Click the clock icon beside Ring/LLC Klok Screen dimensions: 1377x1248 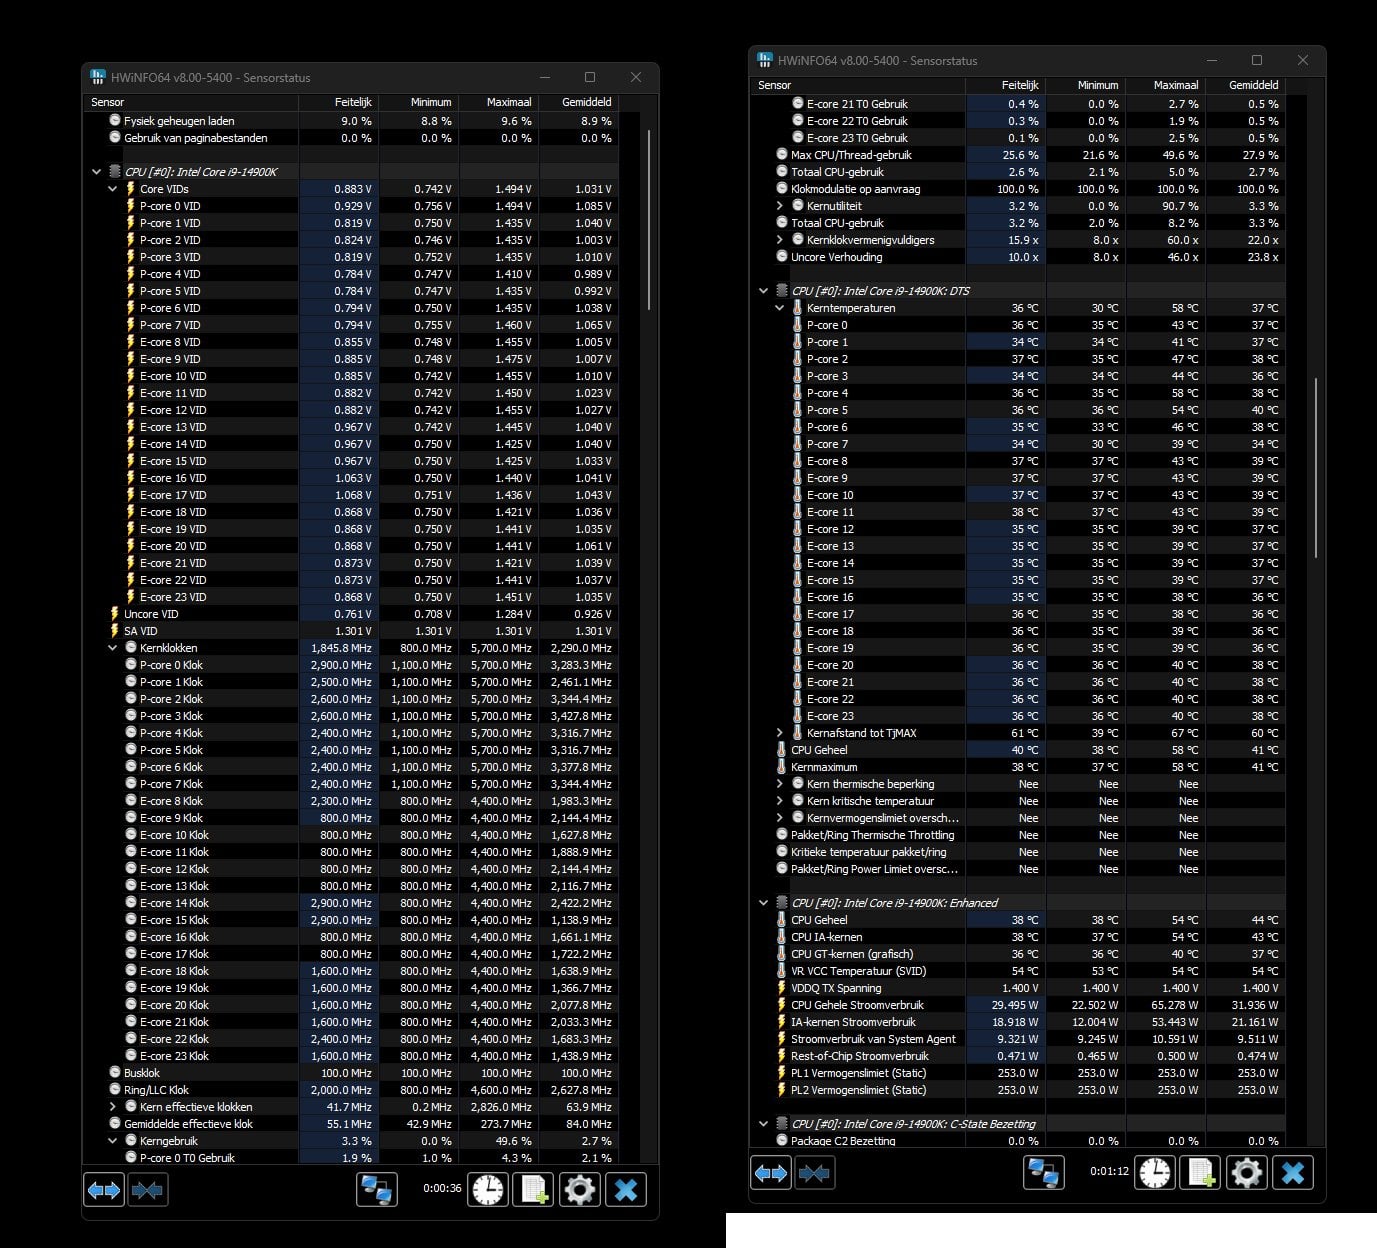[x=115, y=1090]
